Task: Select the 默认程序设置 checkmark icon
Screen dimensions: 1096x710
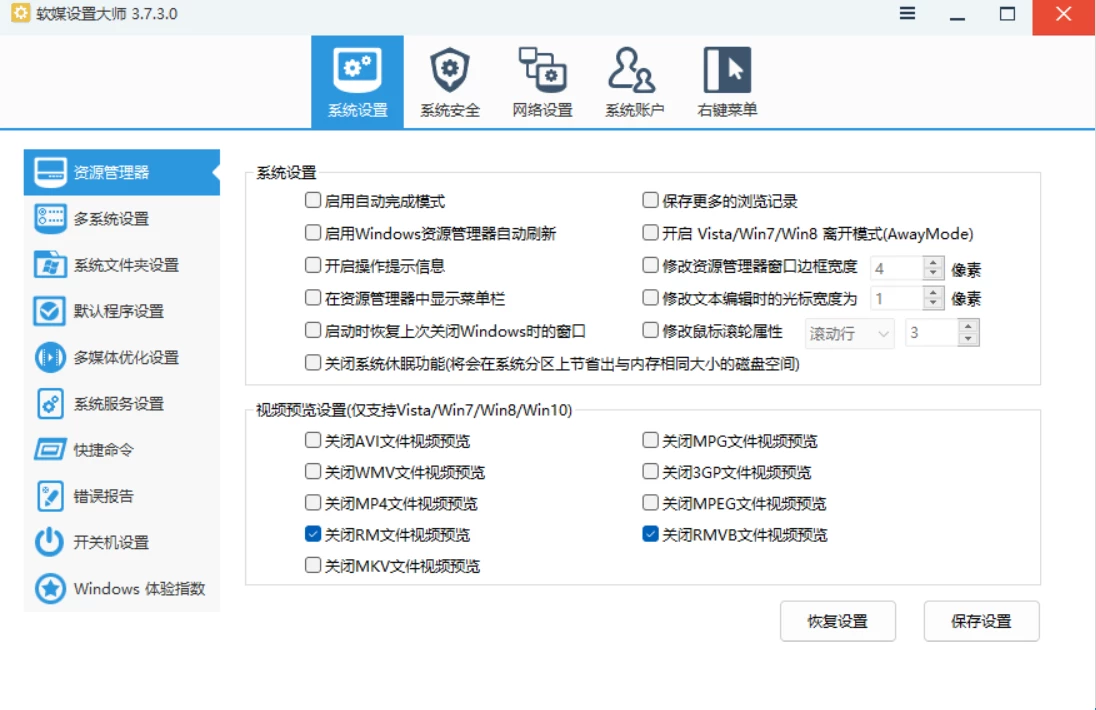Action: 50,311
